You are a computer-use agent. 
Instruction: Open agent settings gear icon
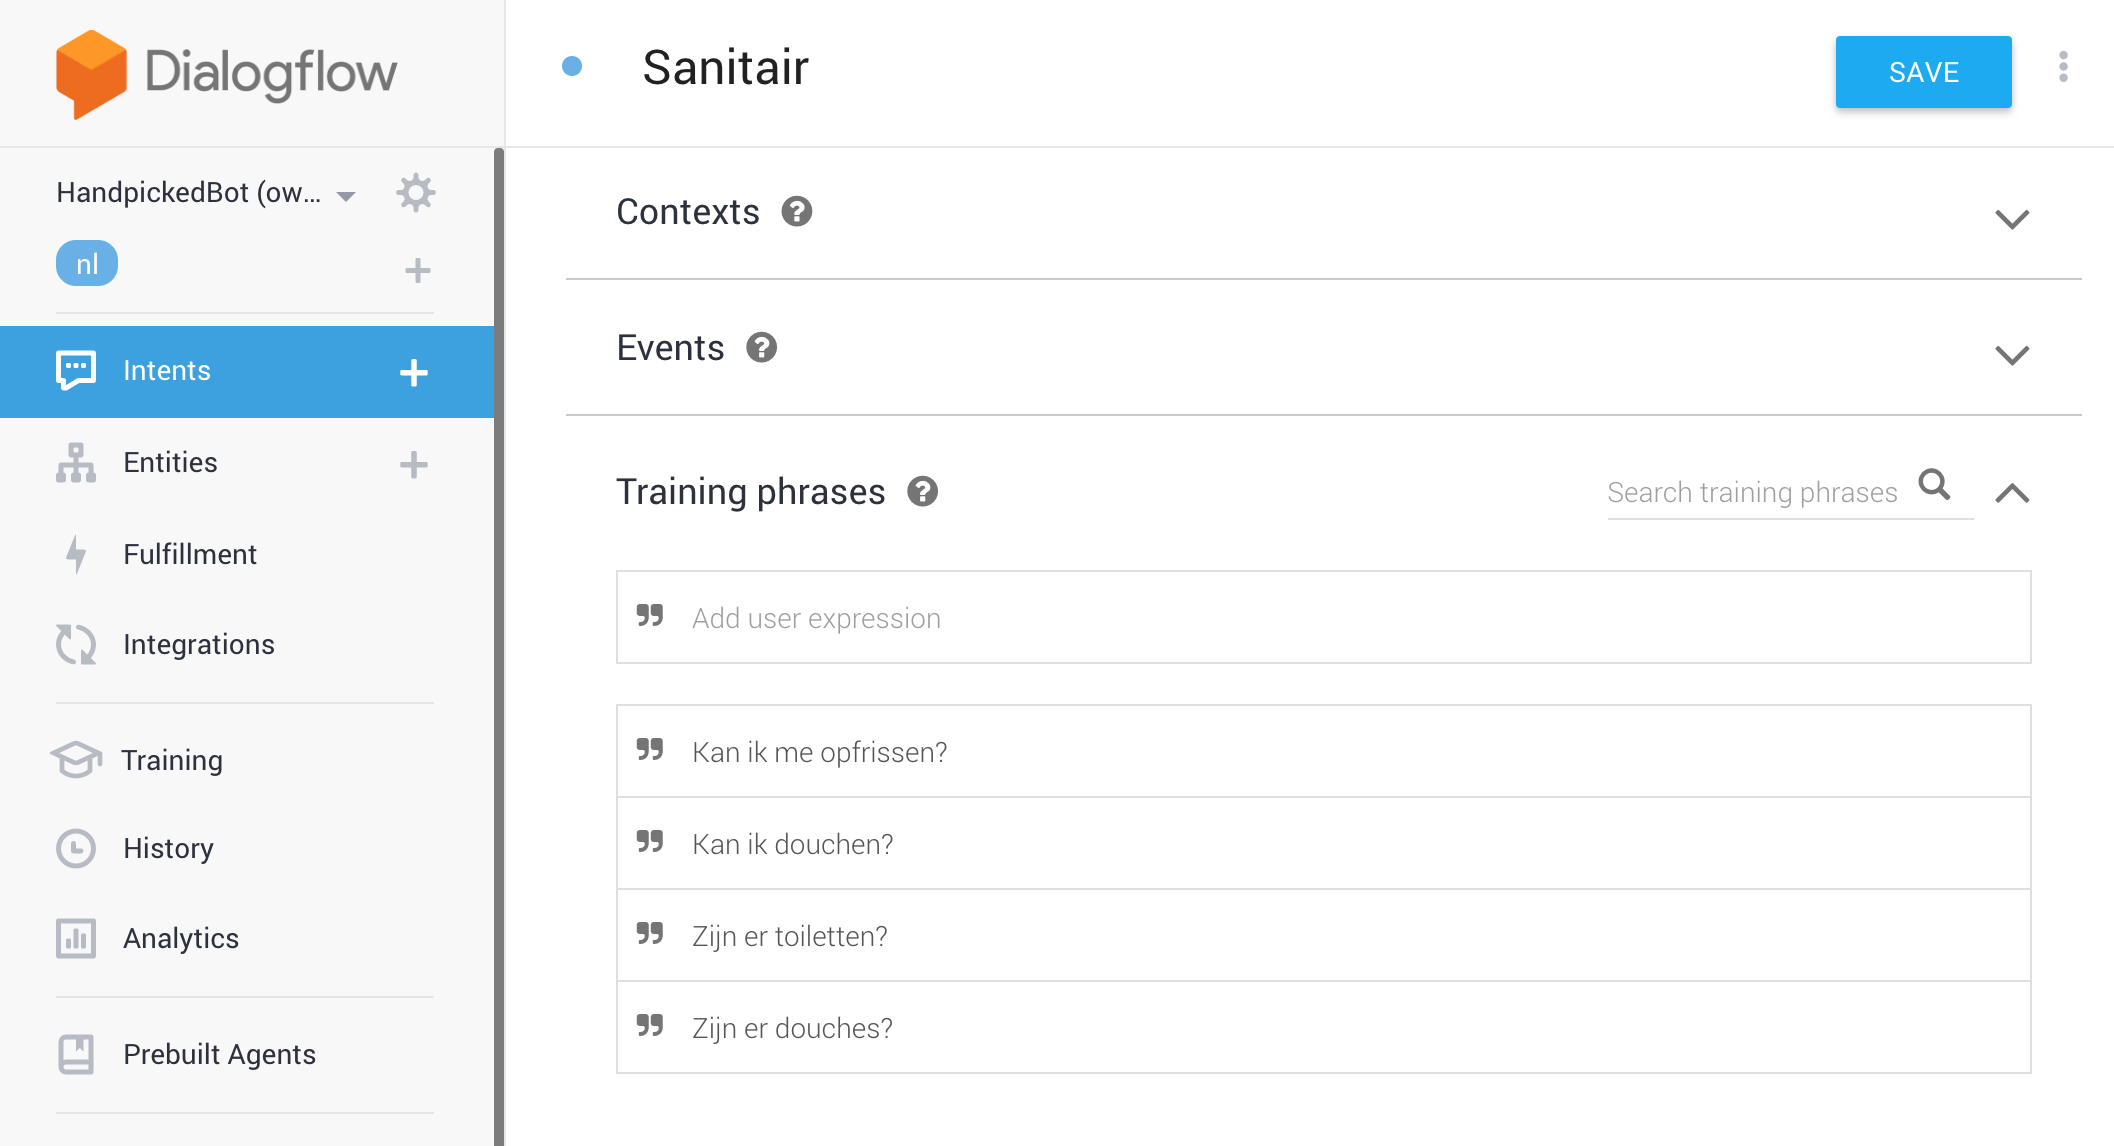click(x=415, y=192)
